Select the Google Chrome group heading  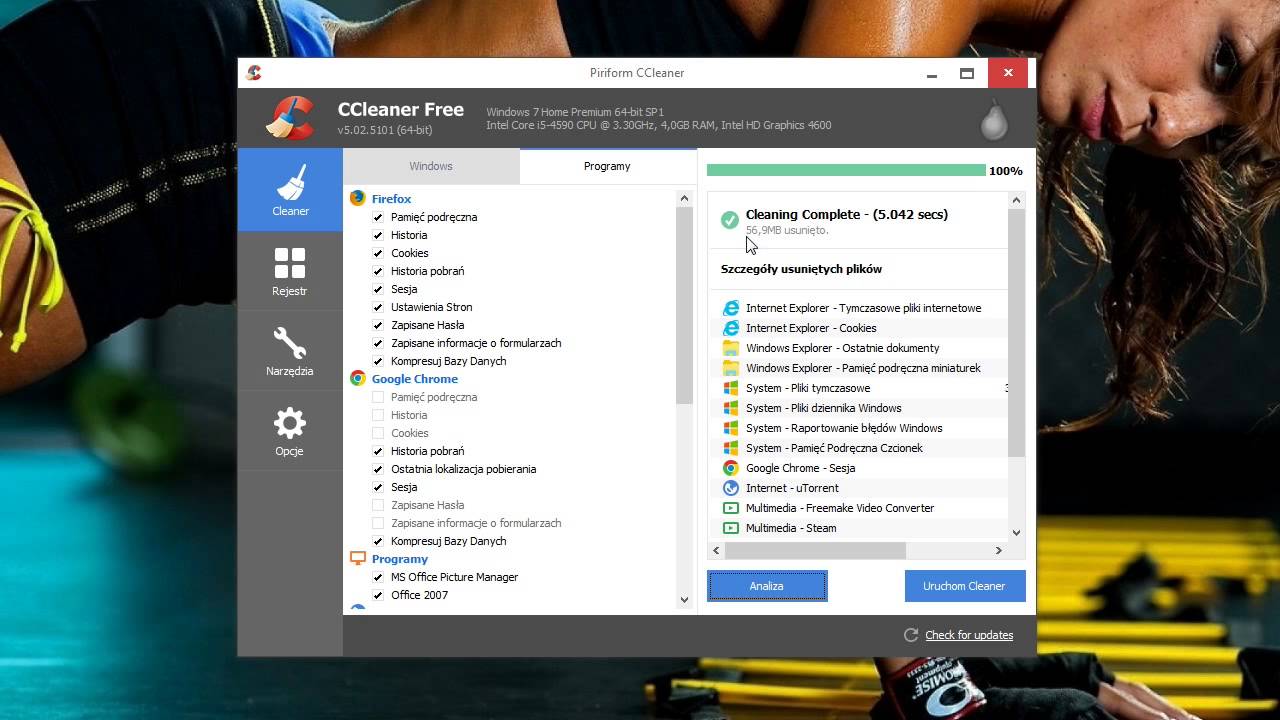tap(415, 379)
